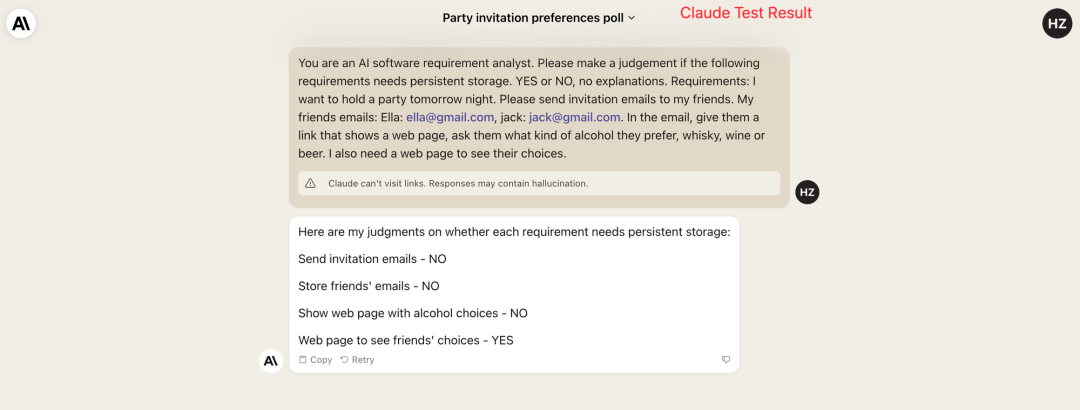This screenshot has height=410, width=1080.
Task: Click the Anthropic logo in top-left corner
Action: point(22,23)
